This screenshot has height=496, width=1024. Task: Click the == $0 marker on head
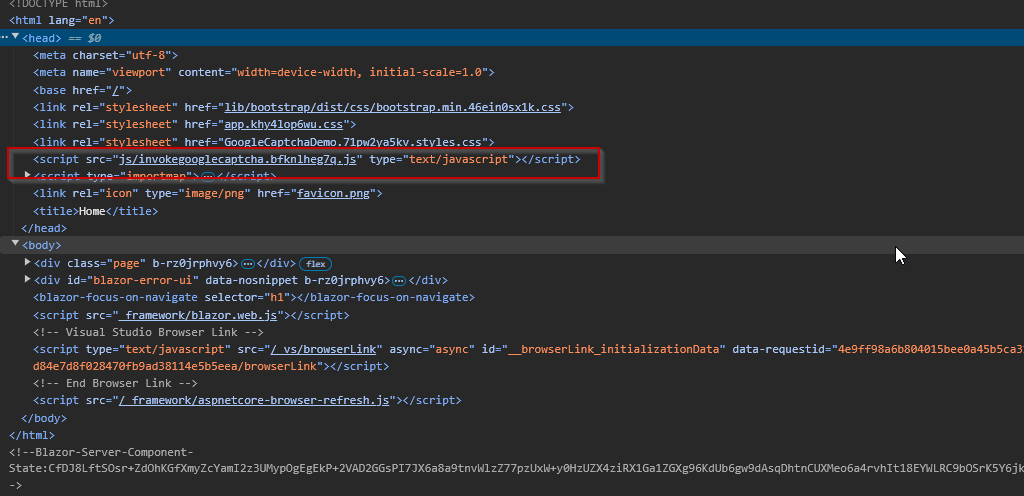coord(84,38)
